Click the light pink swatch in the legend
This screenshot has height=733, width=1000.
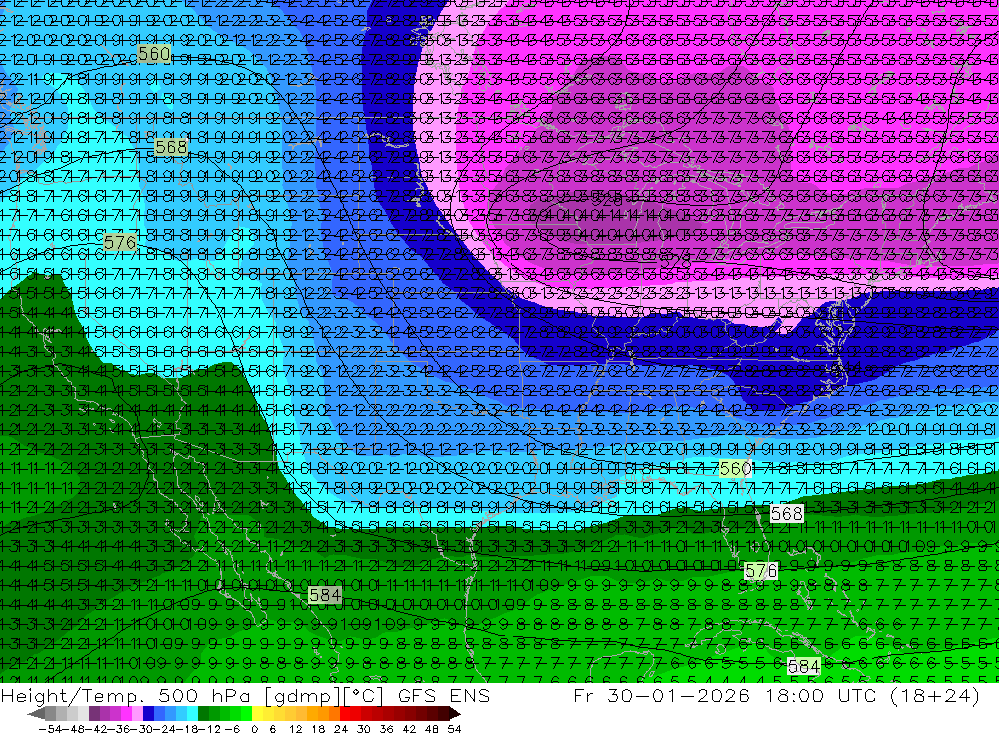point(137,714)
